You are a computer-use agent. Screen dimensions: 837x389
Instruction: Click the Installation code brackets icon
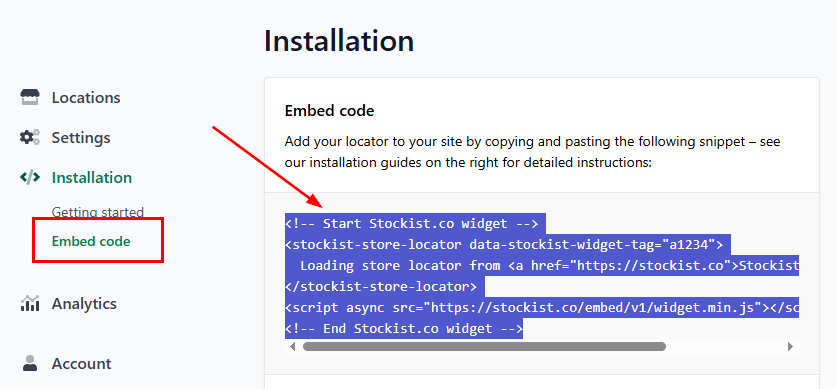(x=30, y=177)
